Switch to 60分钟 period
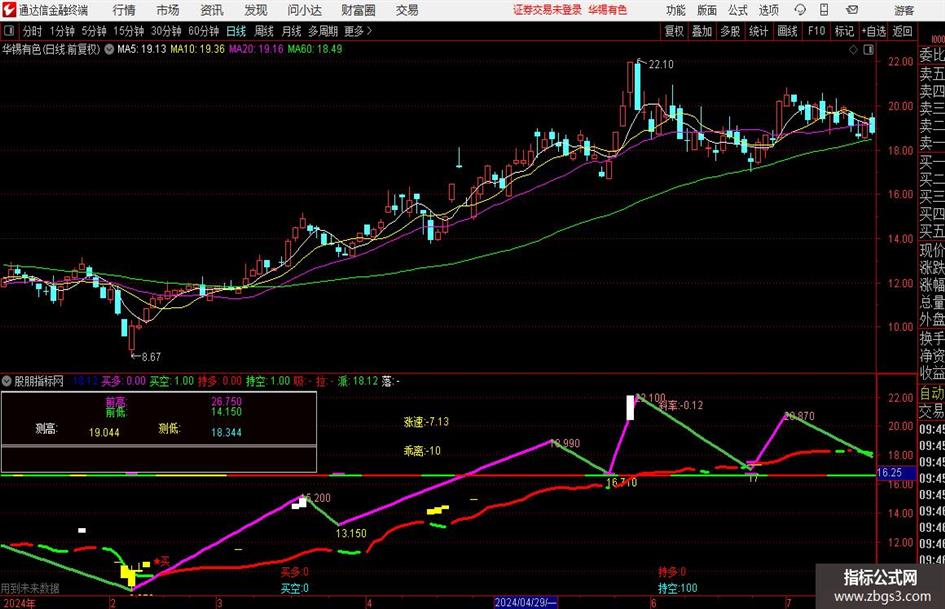 pyautogui.click(x=204, y=31)
